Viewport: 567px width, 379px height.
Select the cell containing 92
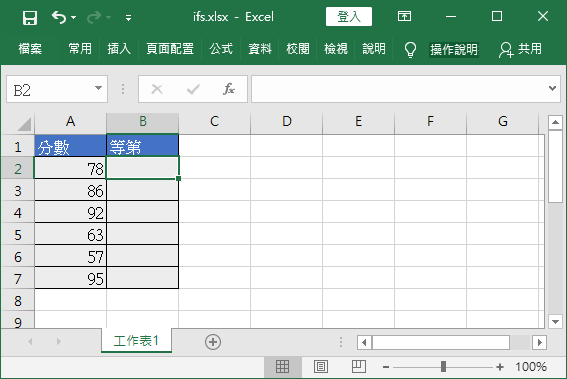coord(71,212)
